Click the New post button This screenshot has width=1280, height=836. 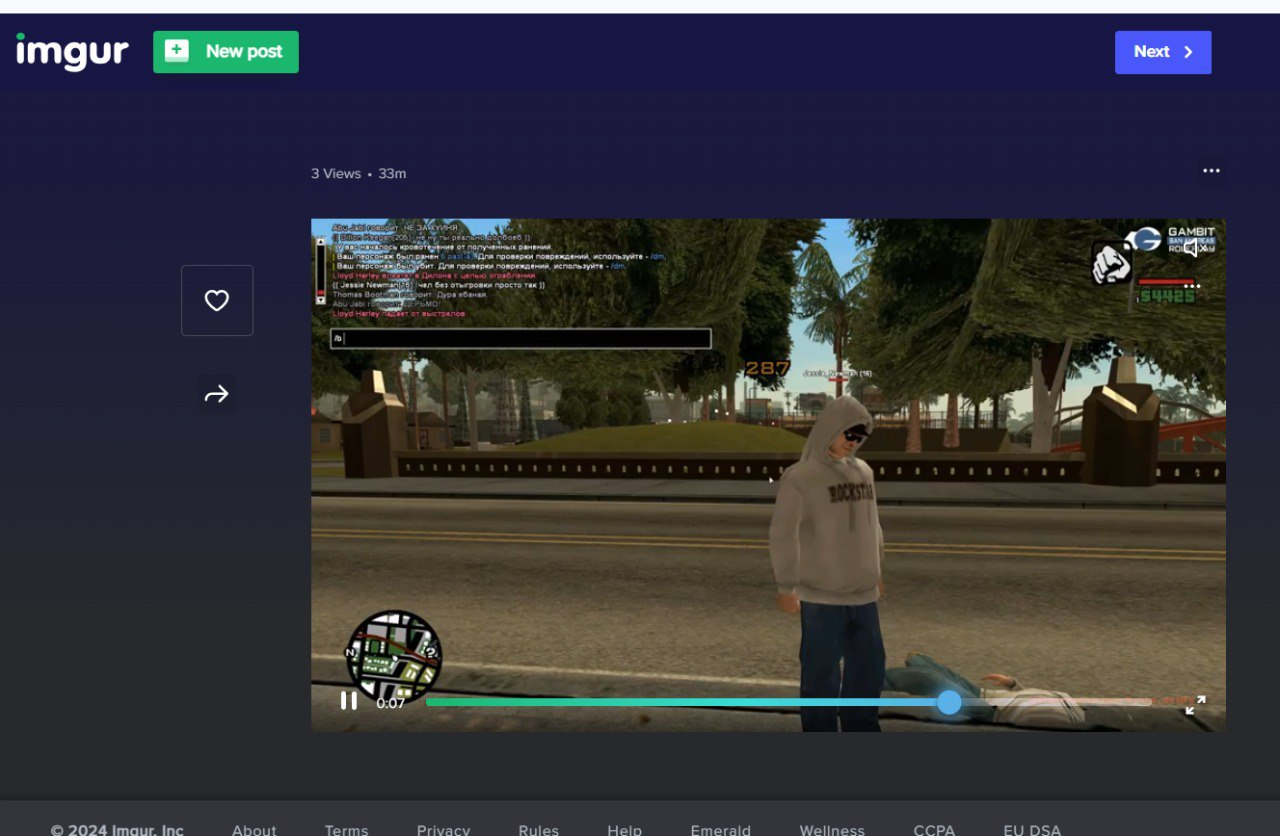226,52
